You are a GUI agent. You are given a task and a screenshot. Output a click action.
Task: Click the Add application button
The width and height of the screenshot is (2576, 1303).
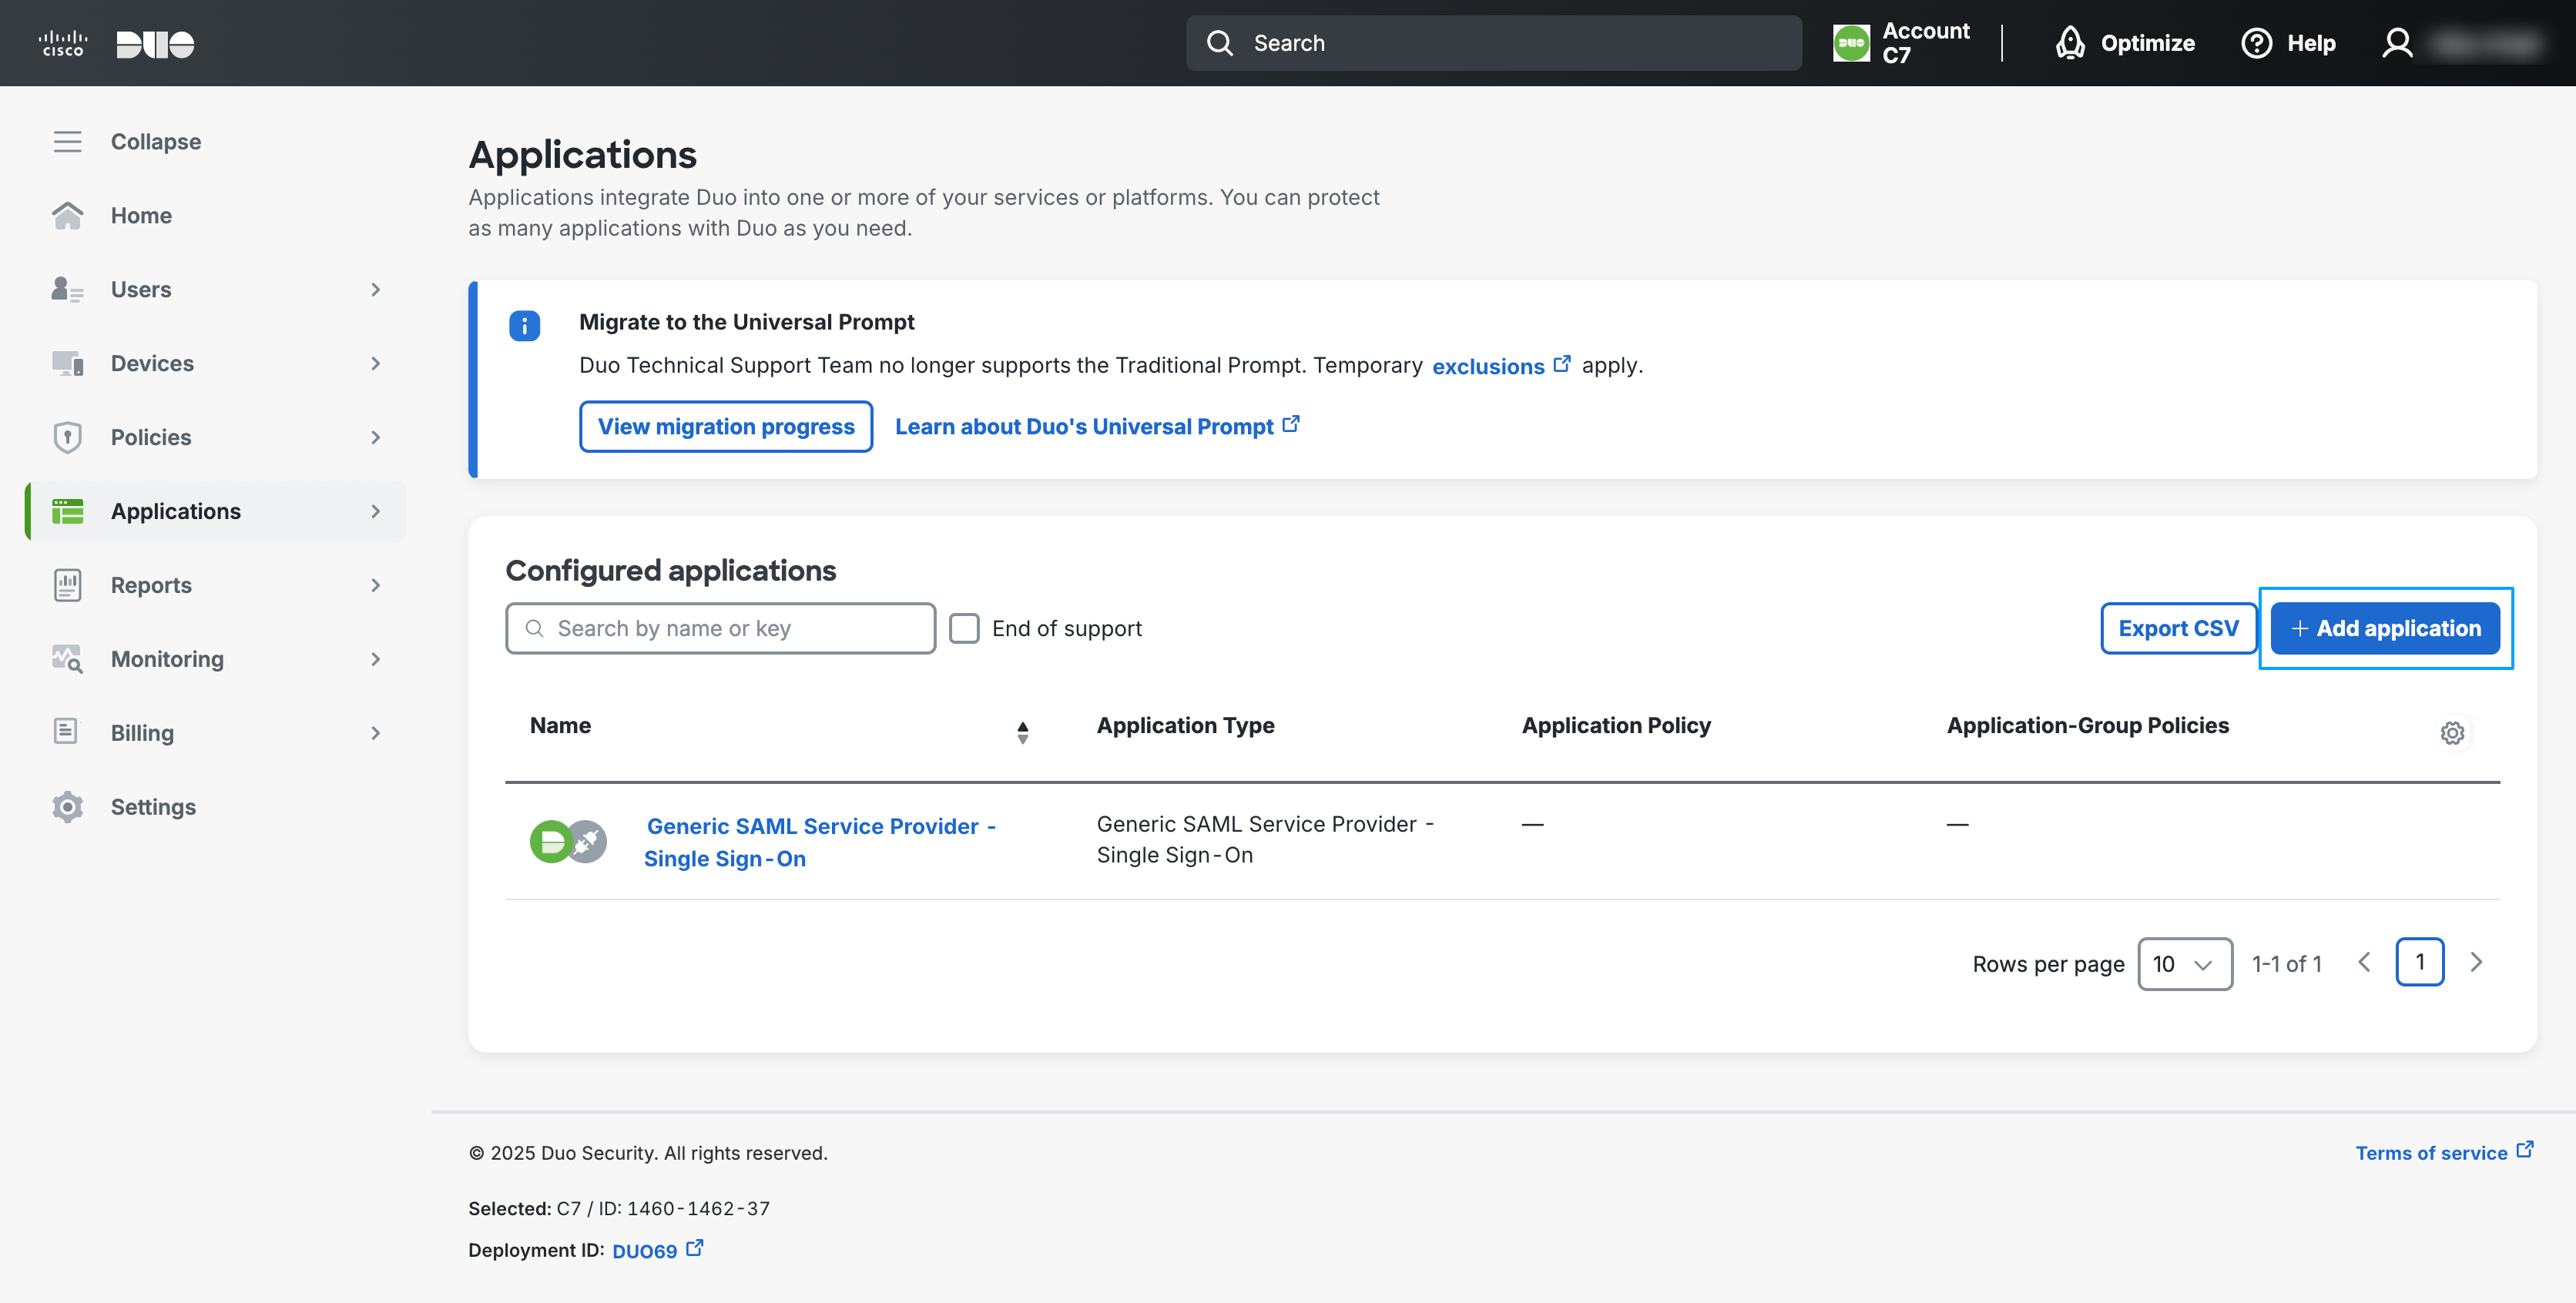2384,628
